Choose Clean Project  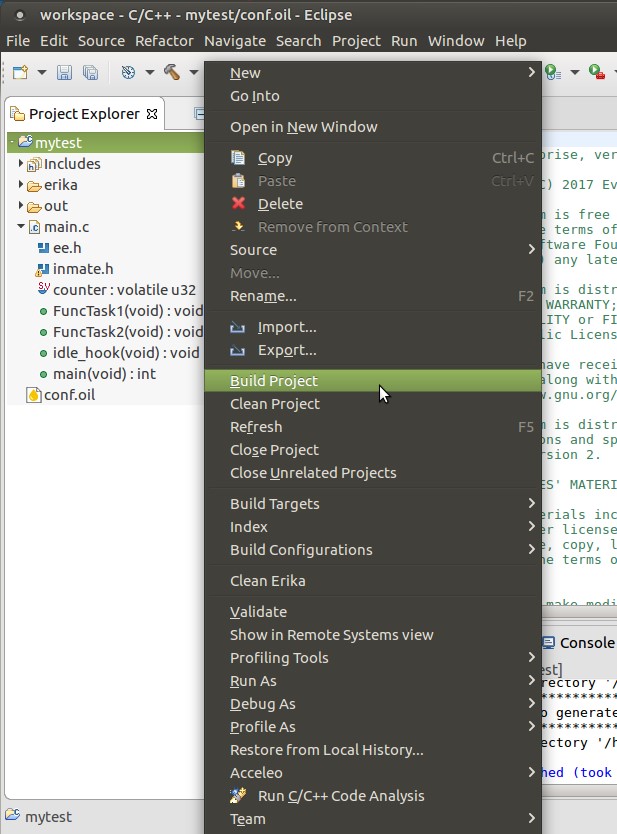point(373,404)
